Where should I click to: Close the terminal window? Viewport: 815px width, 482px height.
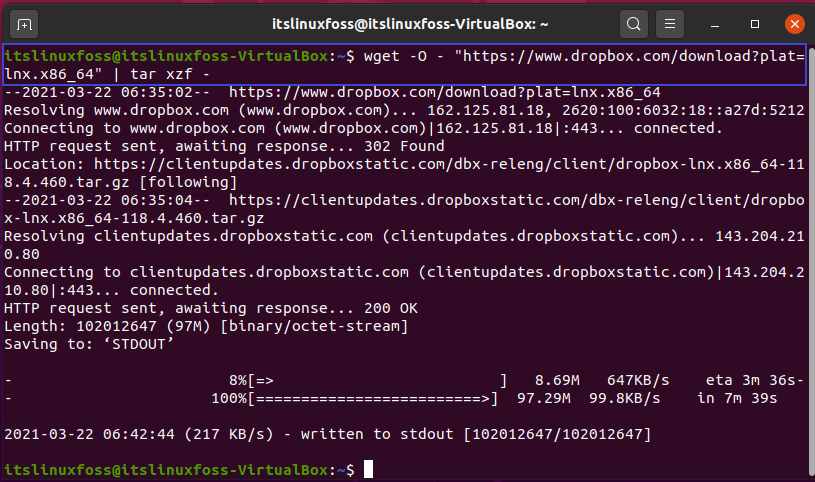795,24
